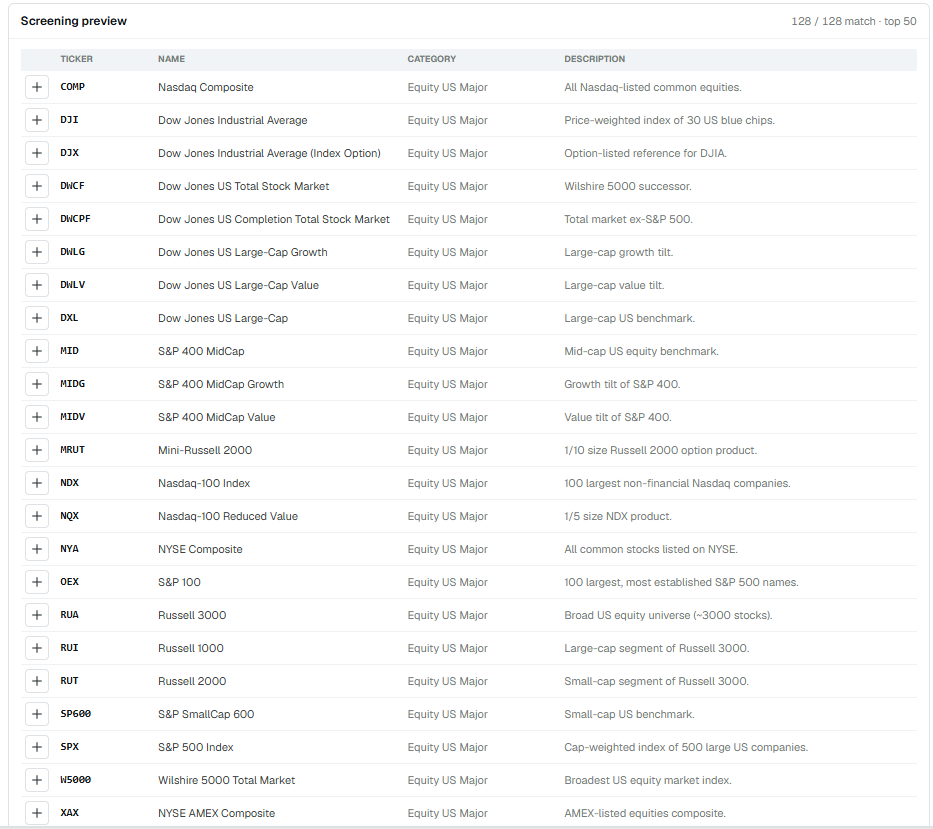
Task: Click '1/5 size NDX product.' description
Action: 618,517
